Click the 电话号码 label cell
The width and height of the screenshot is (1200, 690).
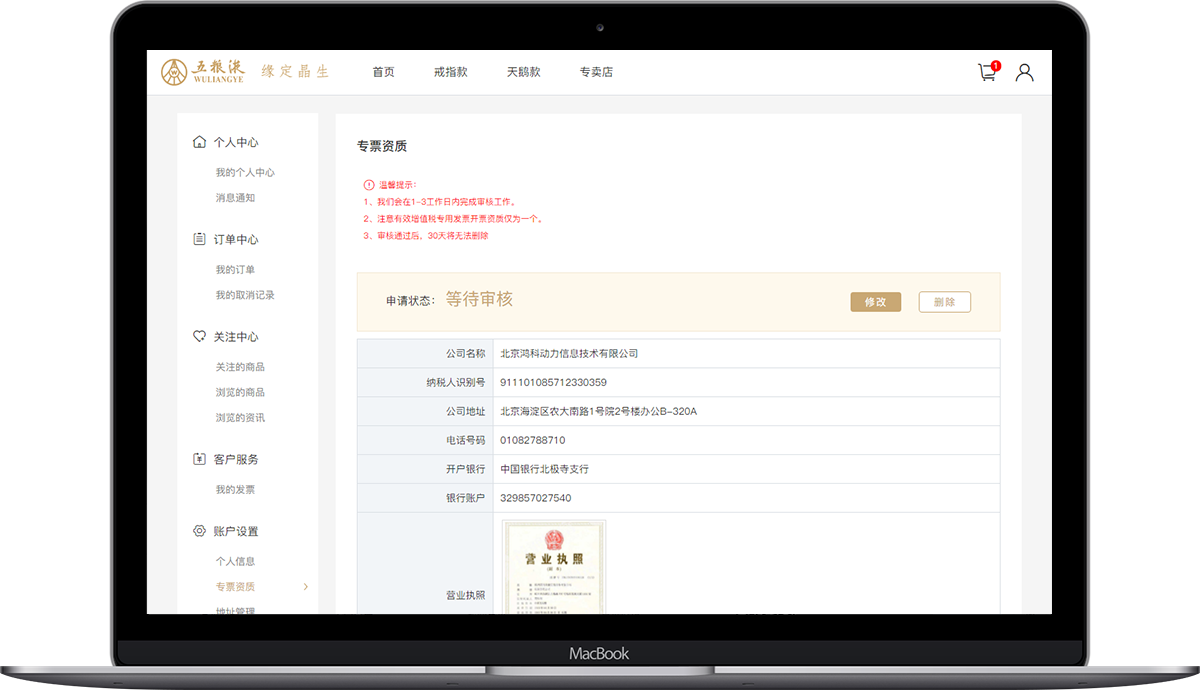(425, 440)
